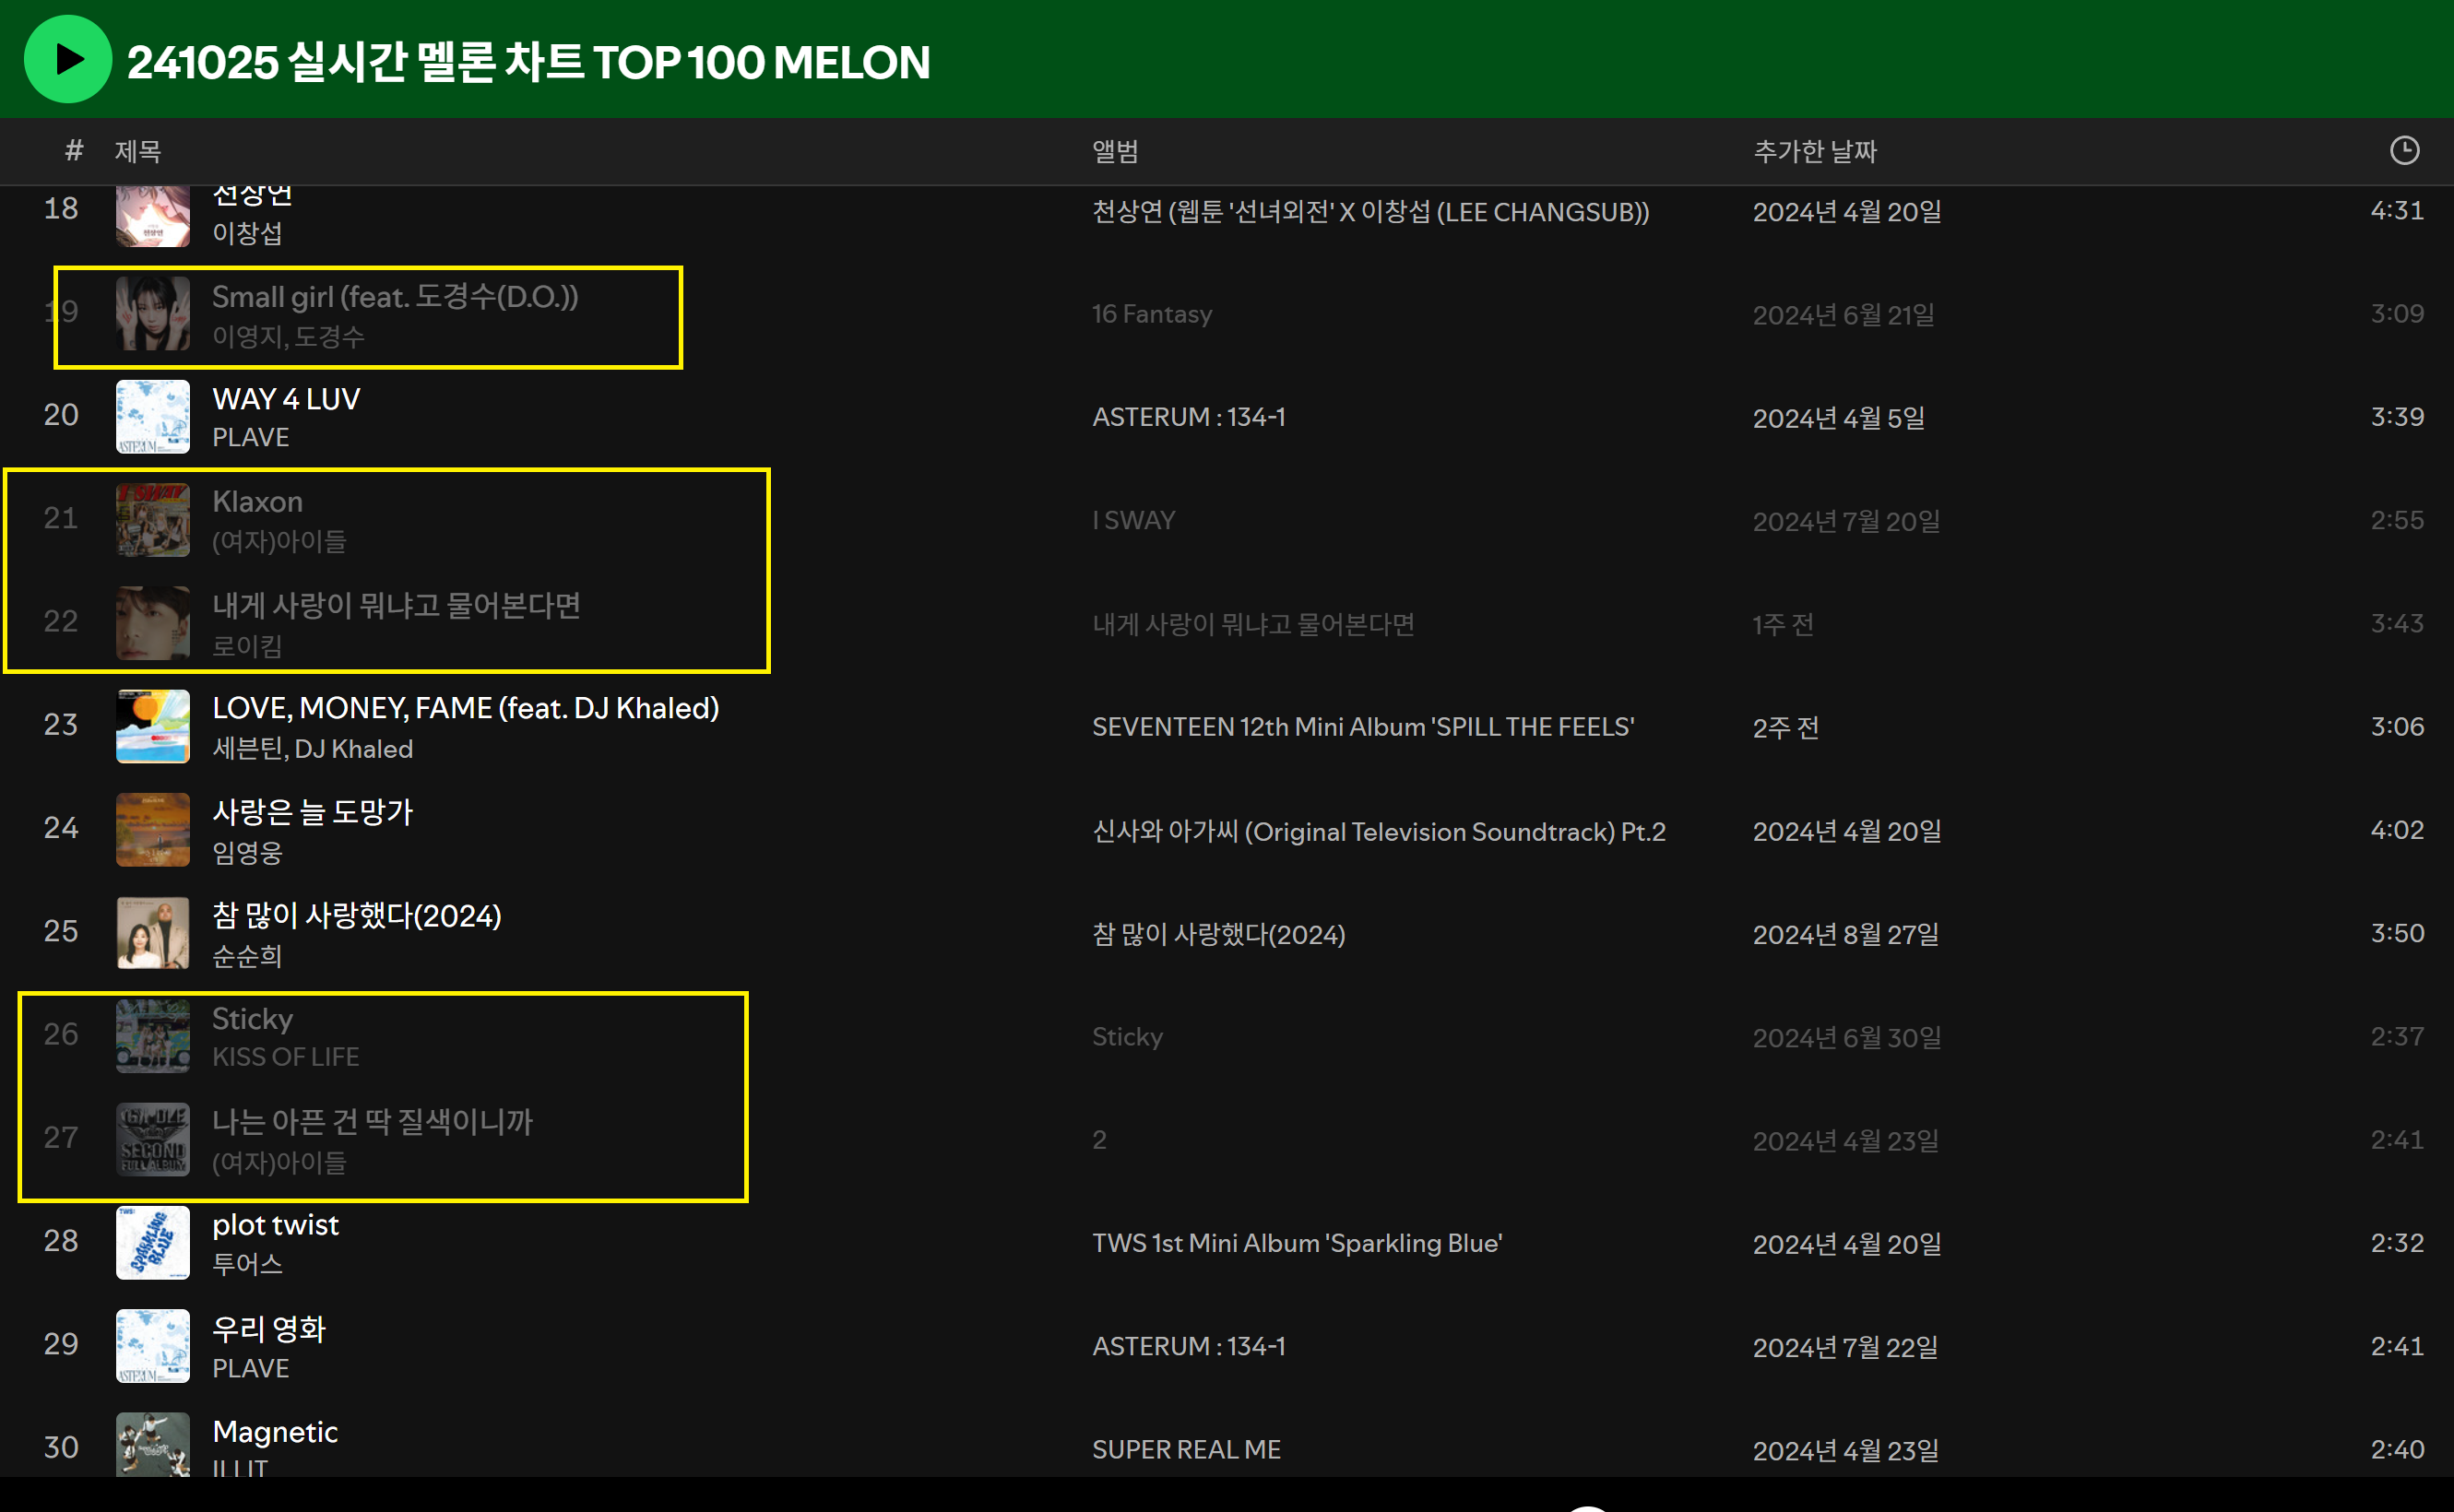Open album SEVENTEEN 12th Mini Album 'SPILL THE FEELS'
The image size is (2454, 1512).
(1363, 727)
